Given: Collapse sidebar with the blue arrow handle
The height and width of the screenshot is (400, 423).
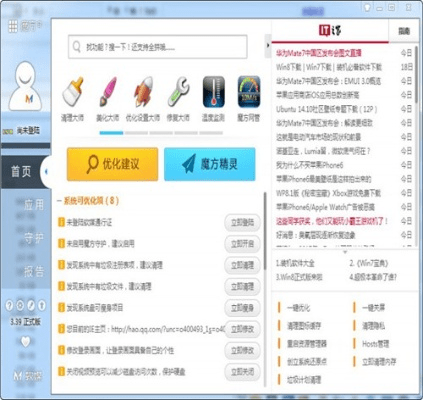Looking at the screenshot, I should (46, 171).
